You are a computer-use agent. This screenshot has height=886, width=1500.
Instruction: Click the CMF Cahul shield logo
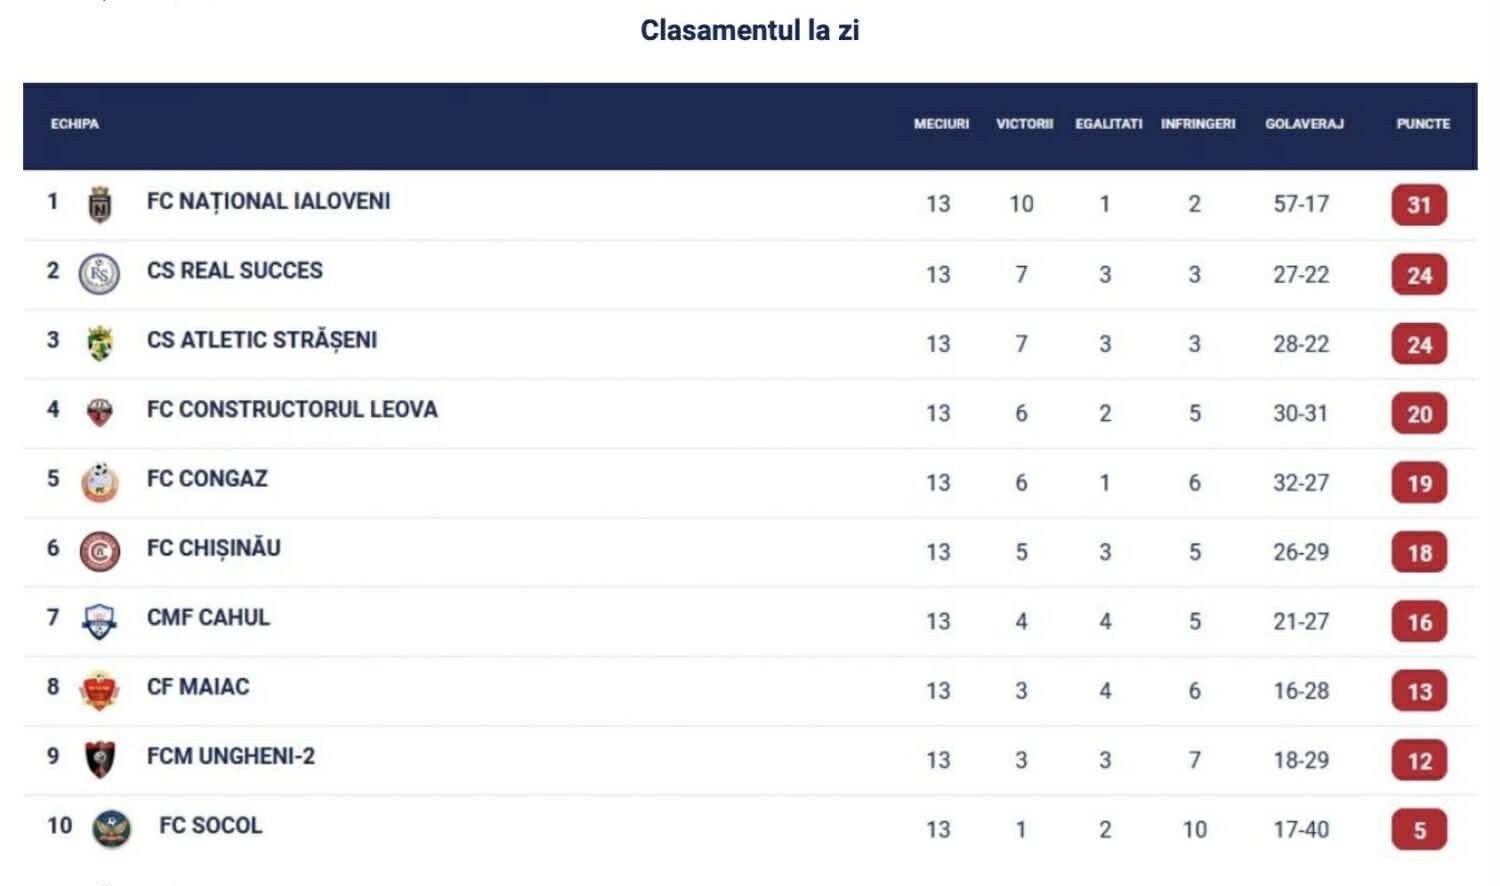pos(99,621)
